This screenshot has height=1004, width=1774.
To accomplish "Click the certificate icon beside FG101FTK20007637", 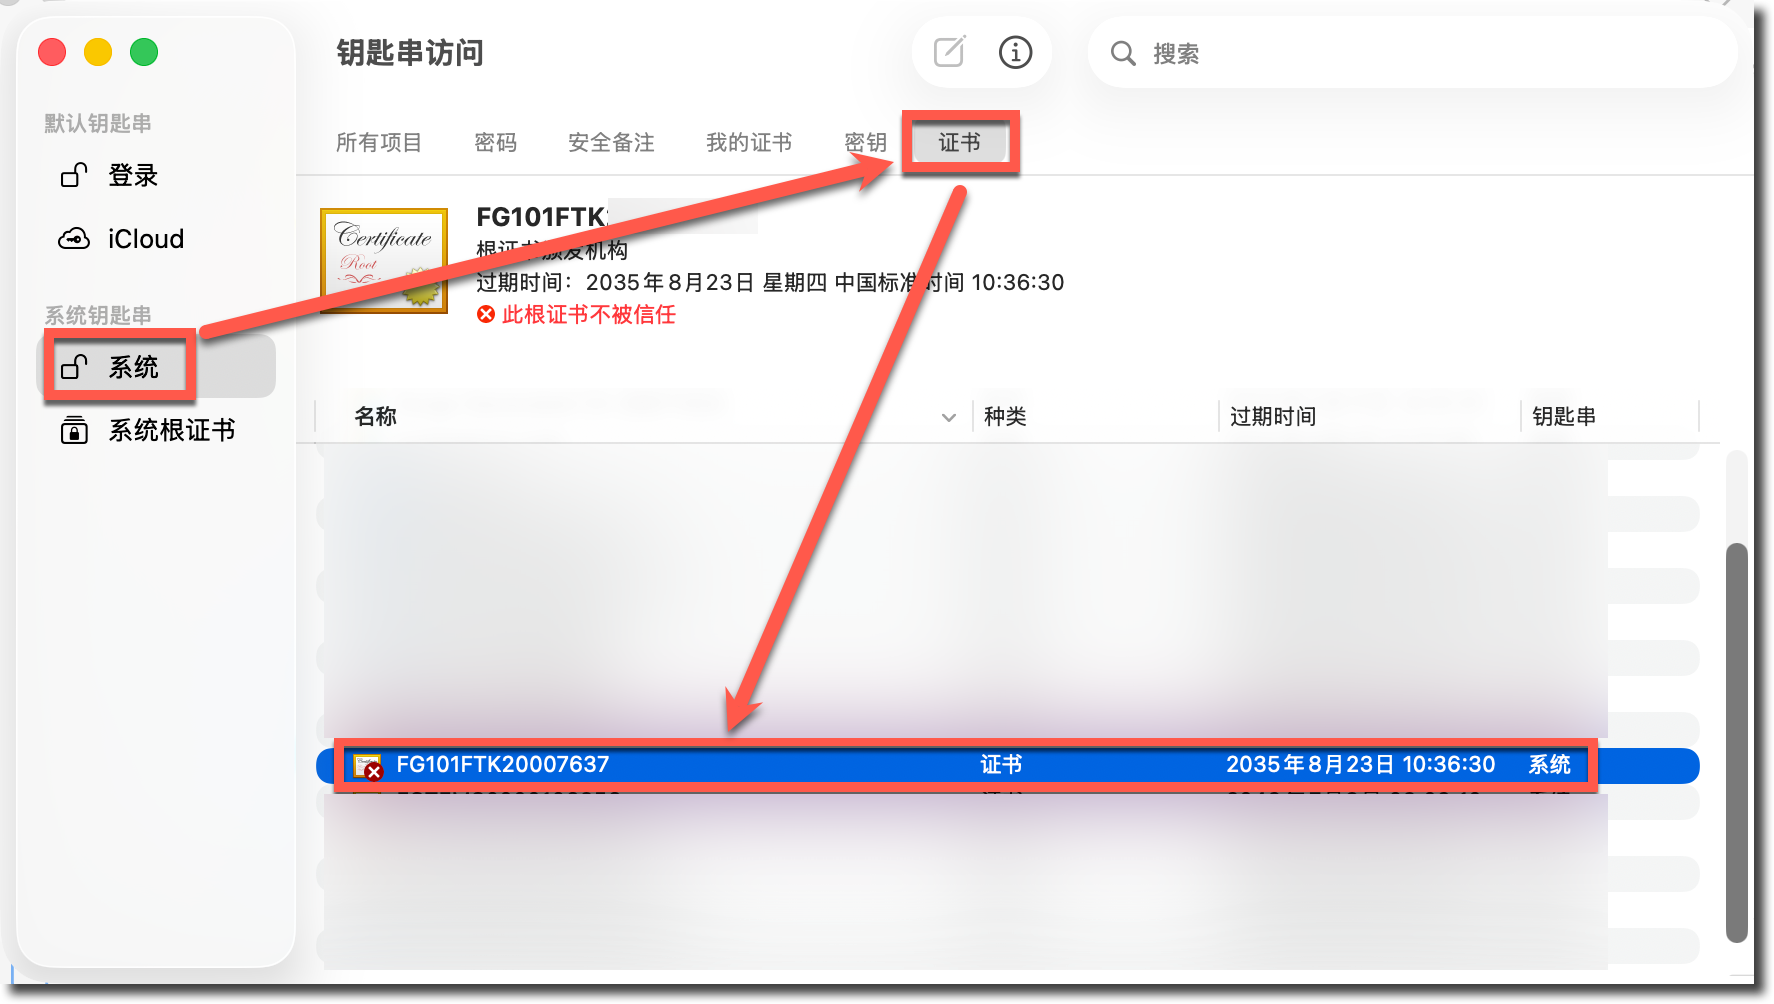I will tap(368, 766).
